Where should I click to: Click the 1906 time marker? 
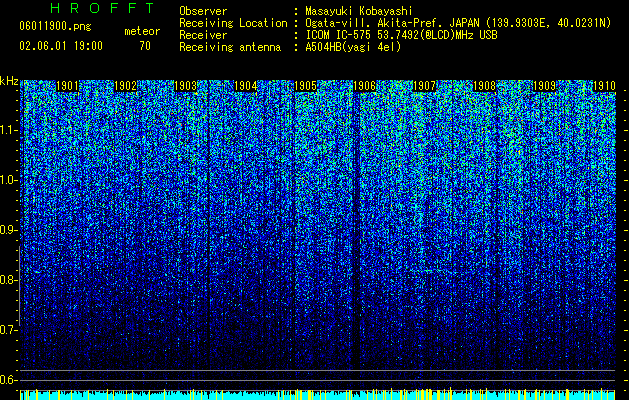tap(365, 86)
